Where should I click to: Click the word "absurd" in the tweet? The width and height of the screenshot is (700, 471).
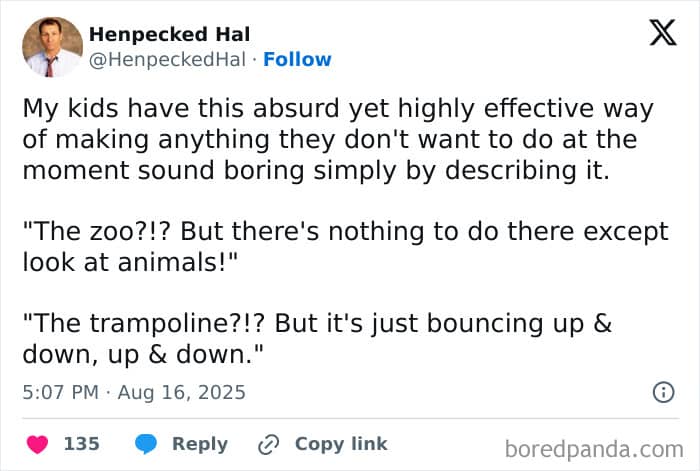296,108
